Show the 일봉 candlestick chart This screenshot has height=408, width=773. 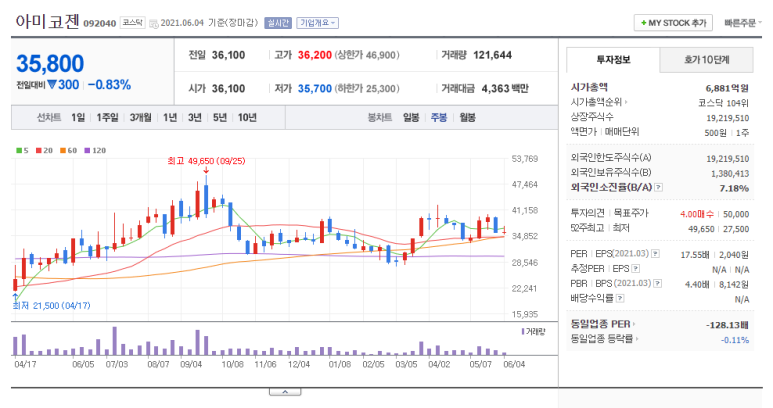tap(411, 117)
